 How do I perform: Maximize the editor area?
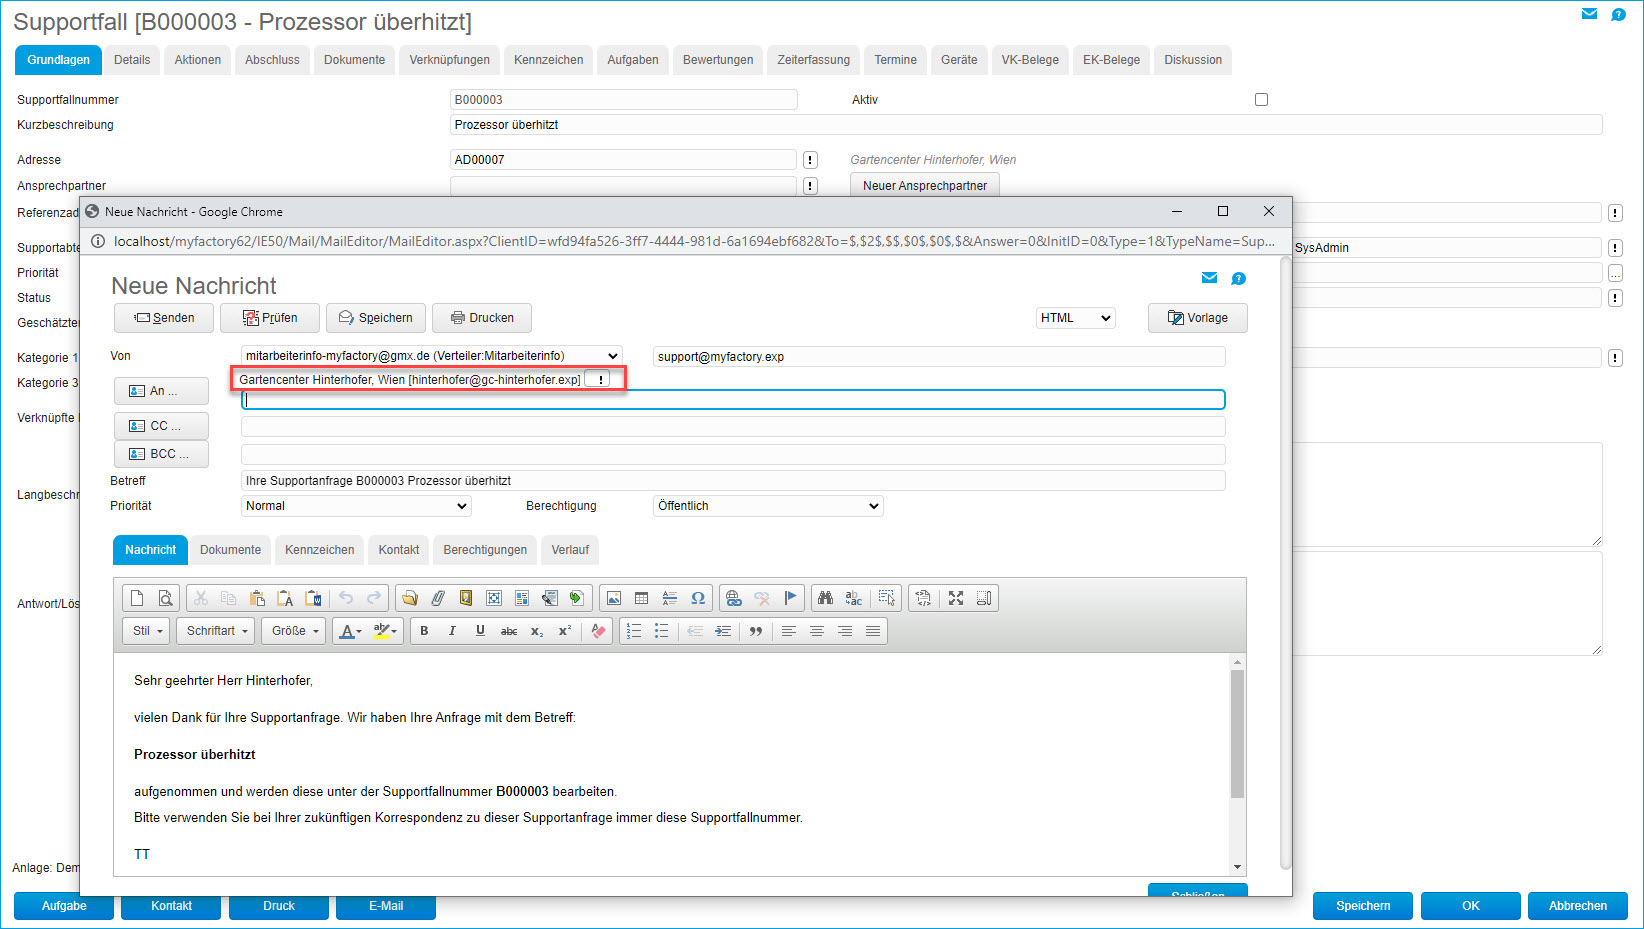[x=956, y=598]
